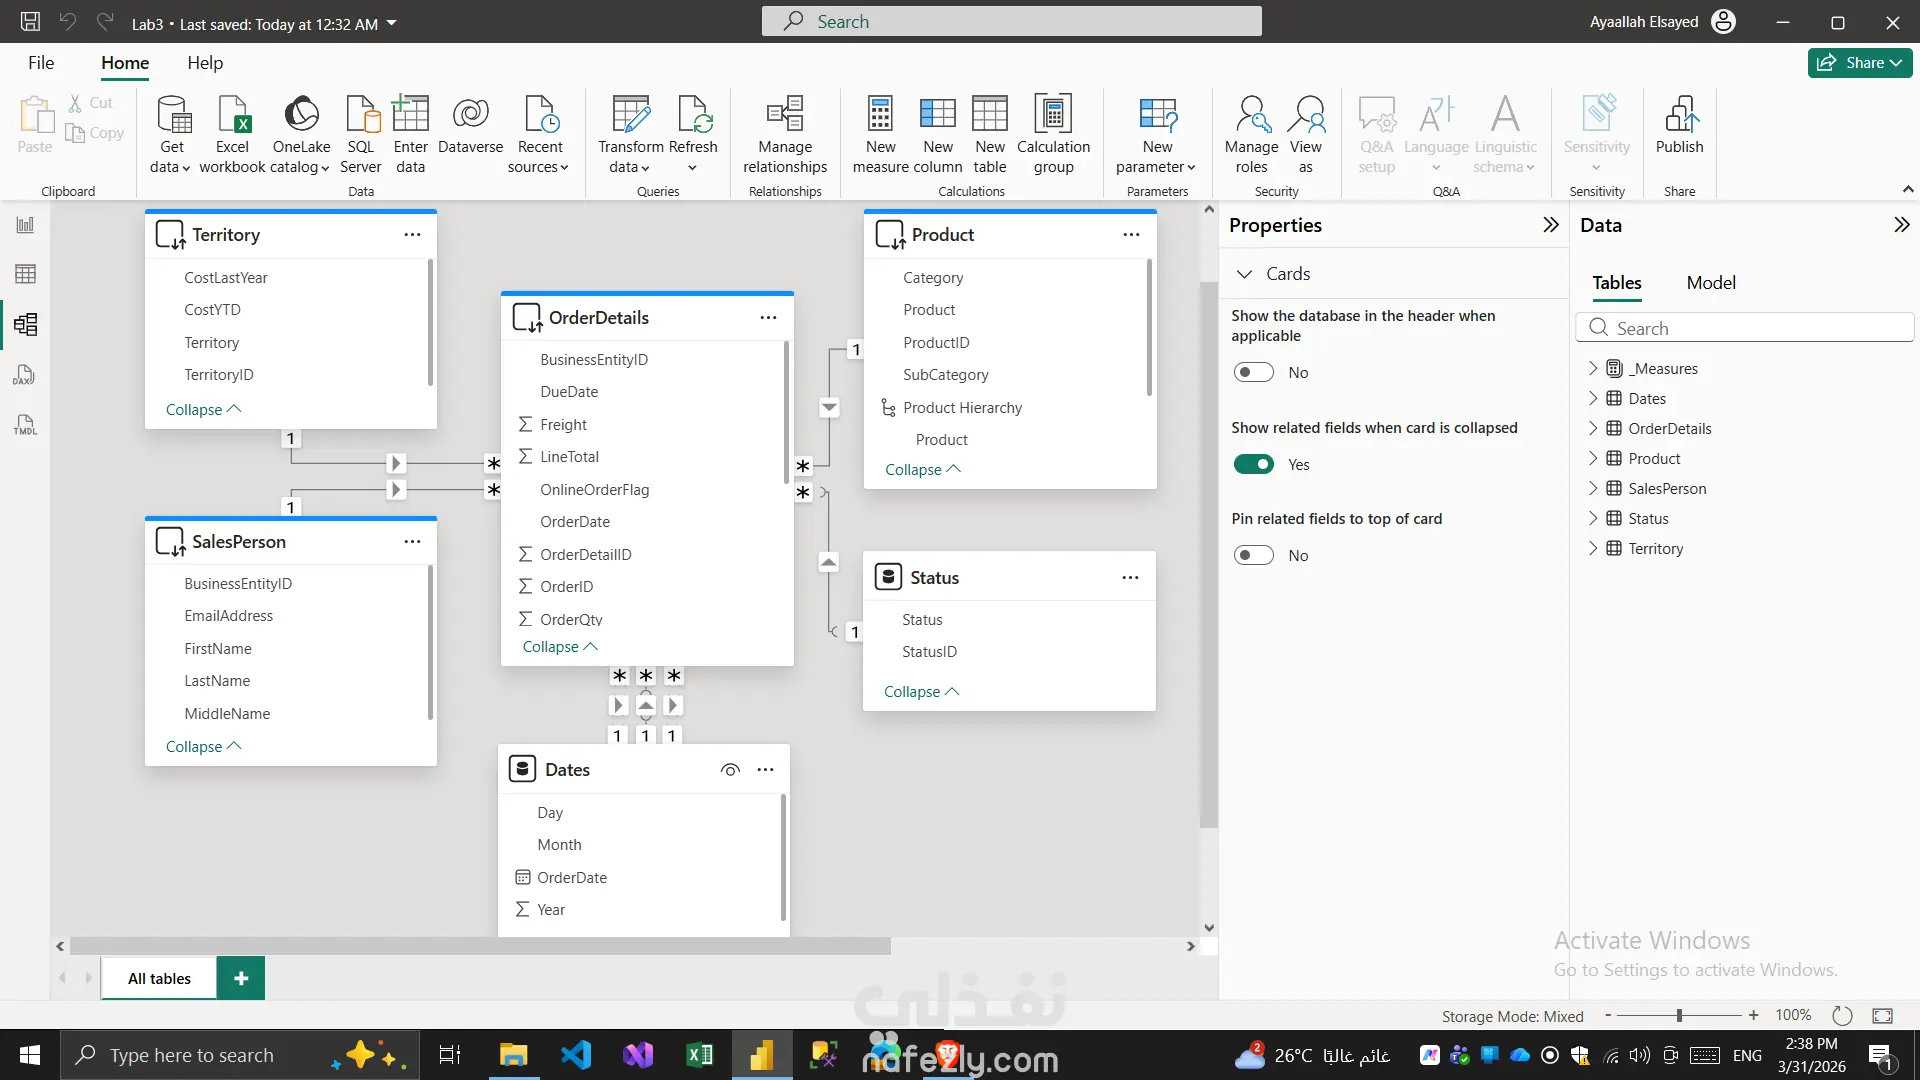Toggle Dates table visibility eye icon
1920x1080 pixels.
click(730, 770)
